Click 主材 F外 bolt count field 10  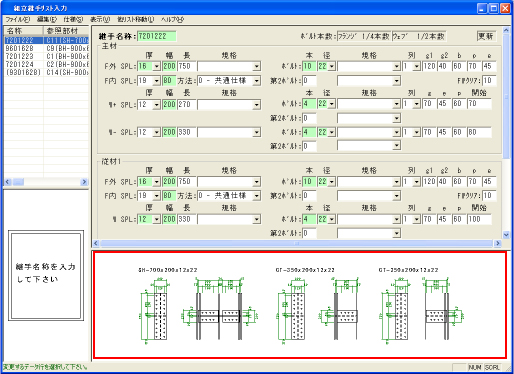coord(309,66)
